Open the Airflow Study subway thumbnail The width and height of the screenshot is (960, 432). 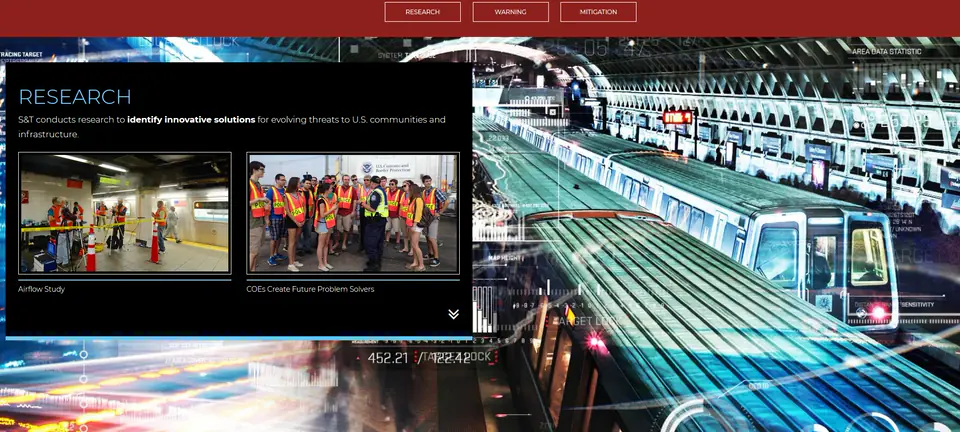point(125,213)
